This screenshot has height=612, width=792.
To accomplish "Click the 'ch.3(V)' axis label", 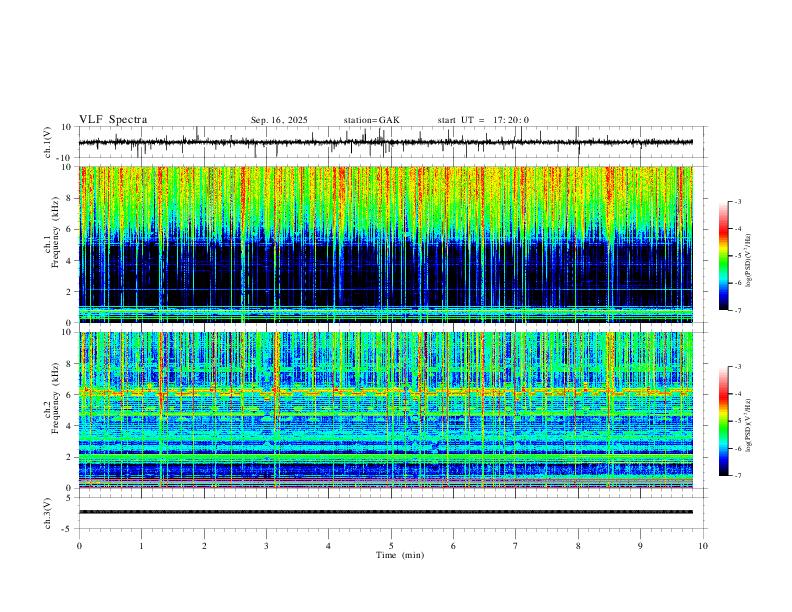I will point(48,513).
